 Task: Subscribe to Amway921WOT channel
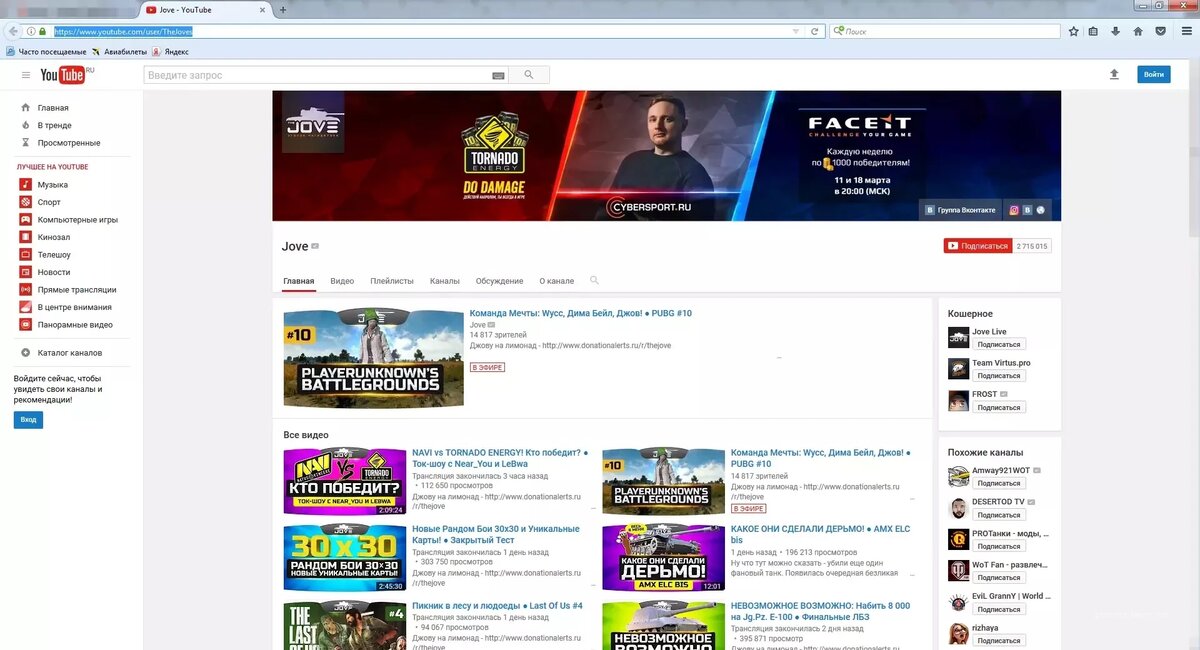[999, 484]
